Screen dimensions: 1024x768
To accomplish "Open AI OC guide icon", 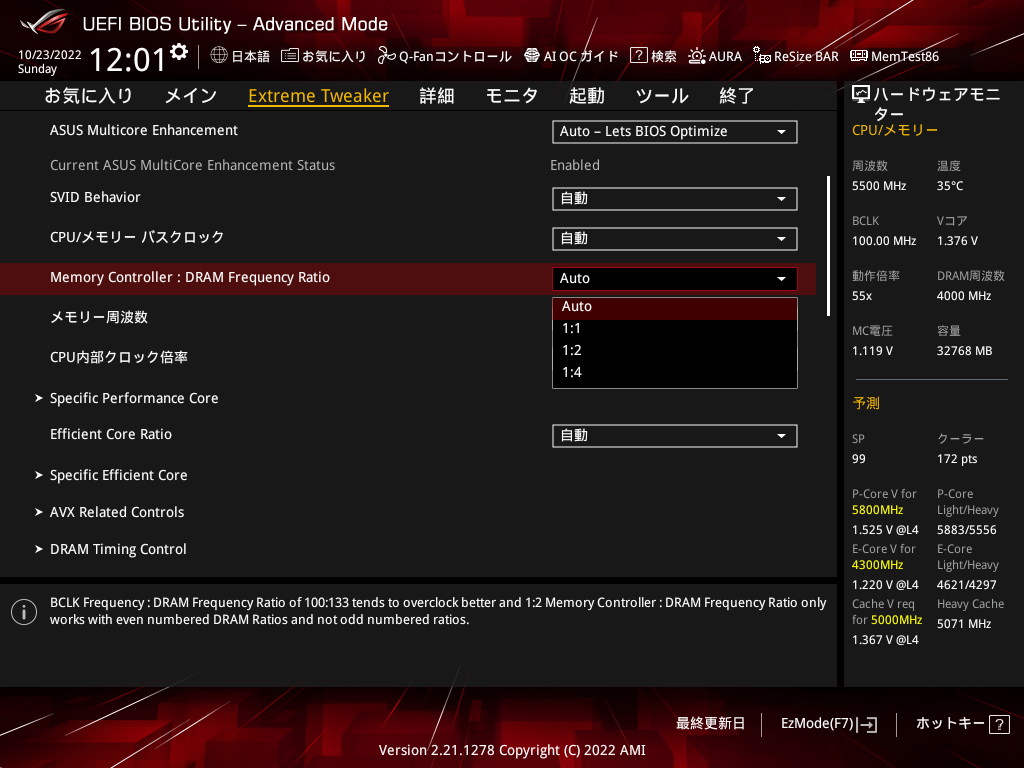I will pyautogui.click(x=532, y=56).
